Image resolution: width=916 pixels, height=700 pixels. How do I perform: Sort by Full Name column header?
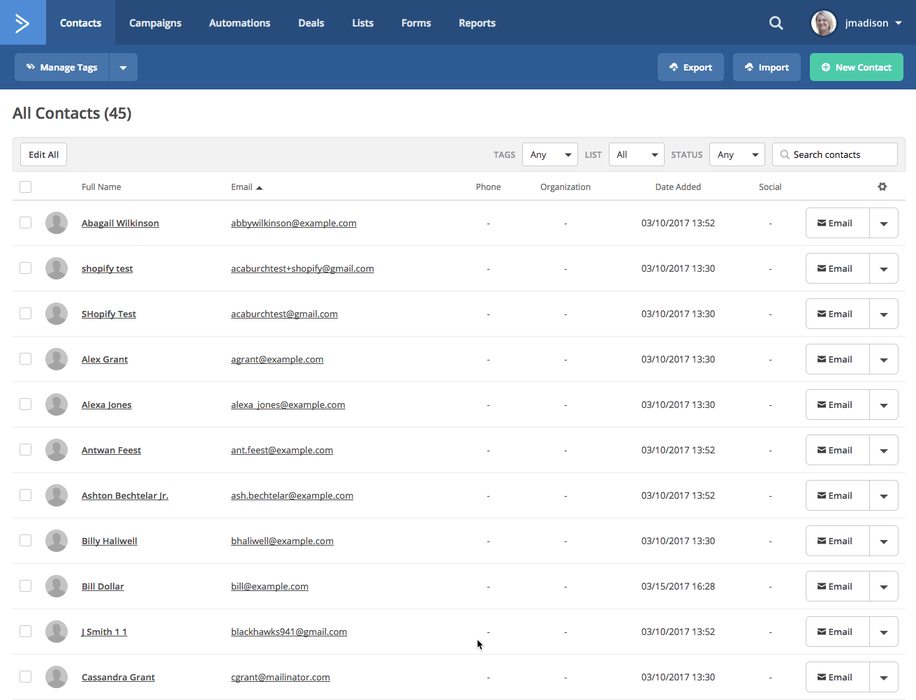[x=101, y=187]
